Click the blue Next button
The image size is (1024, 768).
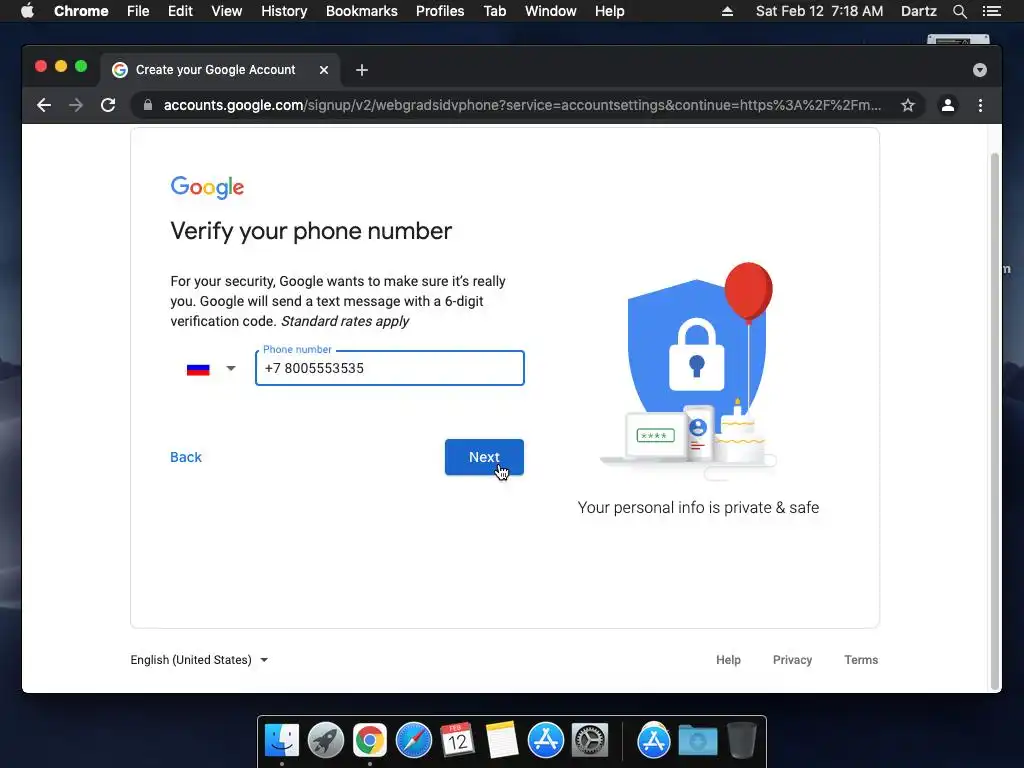pyautogui.click(x=484, y=457)
